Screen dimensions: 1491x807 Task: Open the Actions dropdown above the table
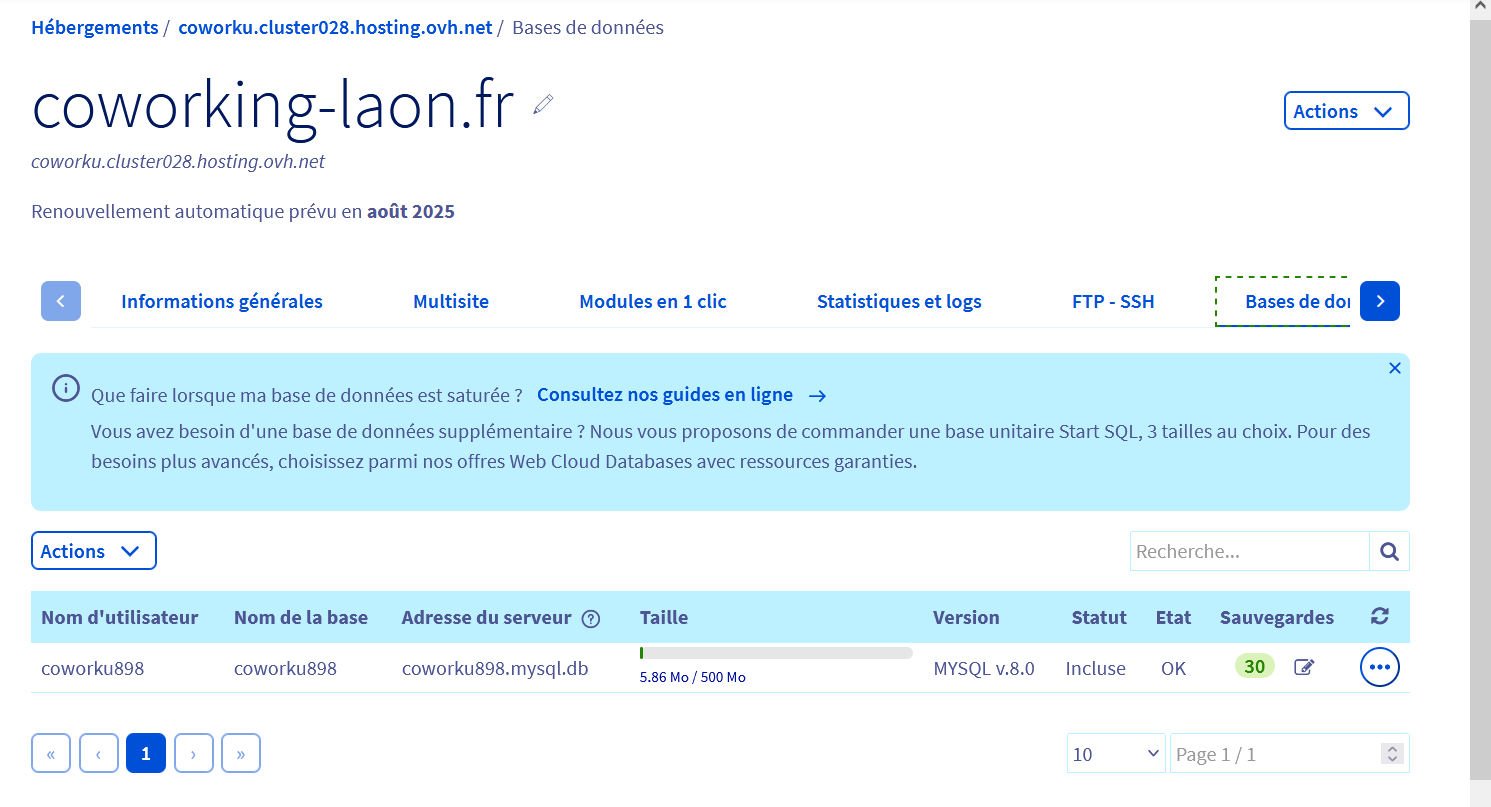click(x=94, y=551)
